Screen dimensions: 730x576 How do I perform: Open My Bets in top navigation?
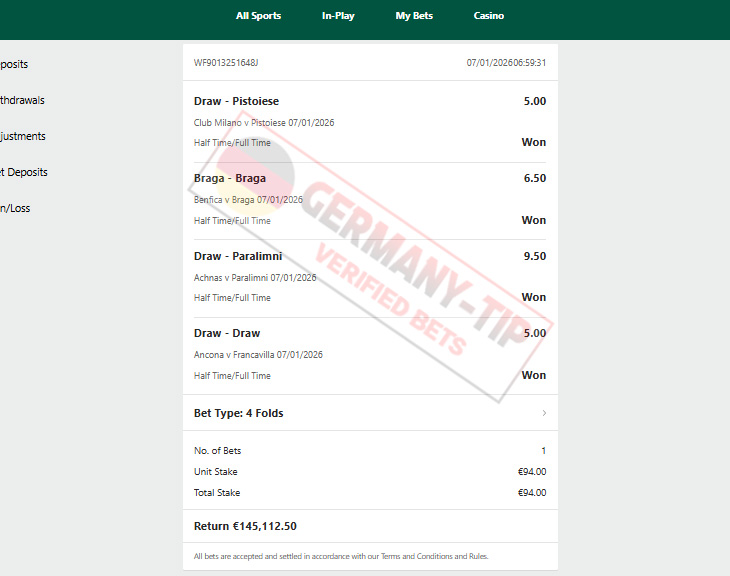pyautogui.click(x=414, y=16)
